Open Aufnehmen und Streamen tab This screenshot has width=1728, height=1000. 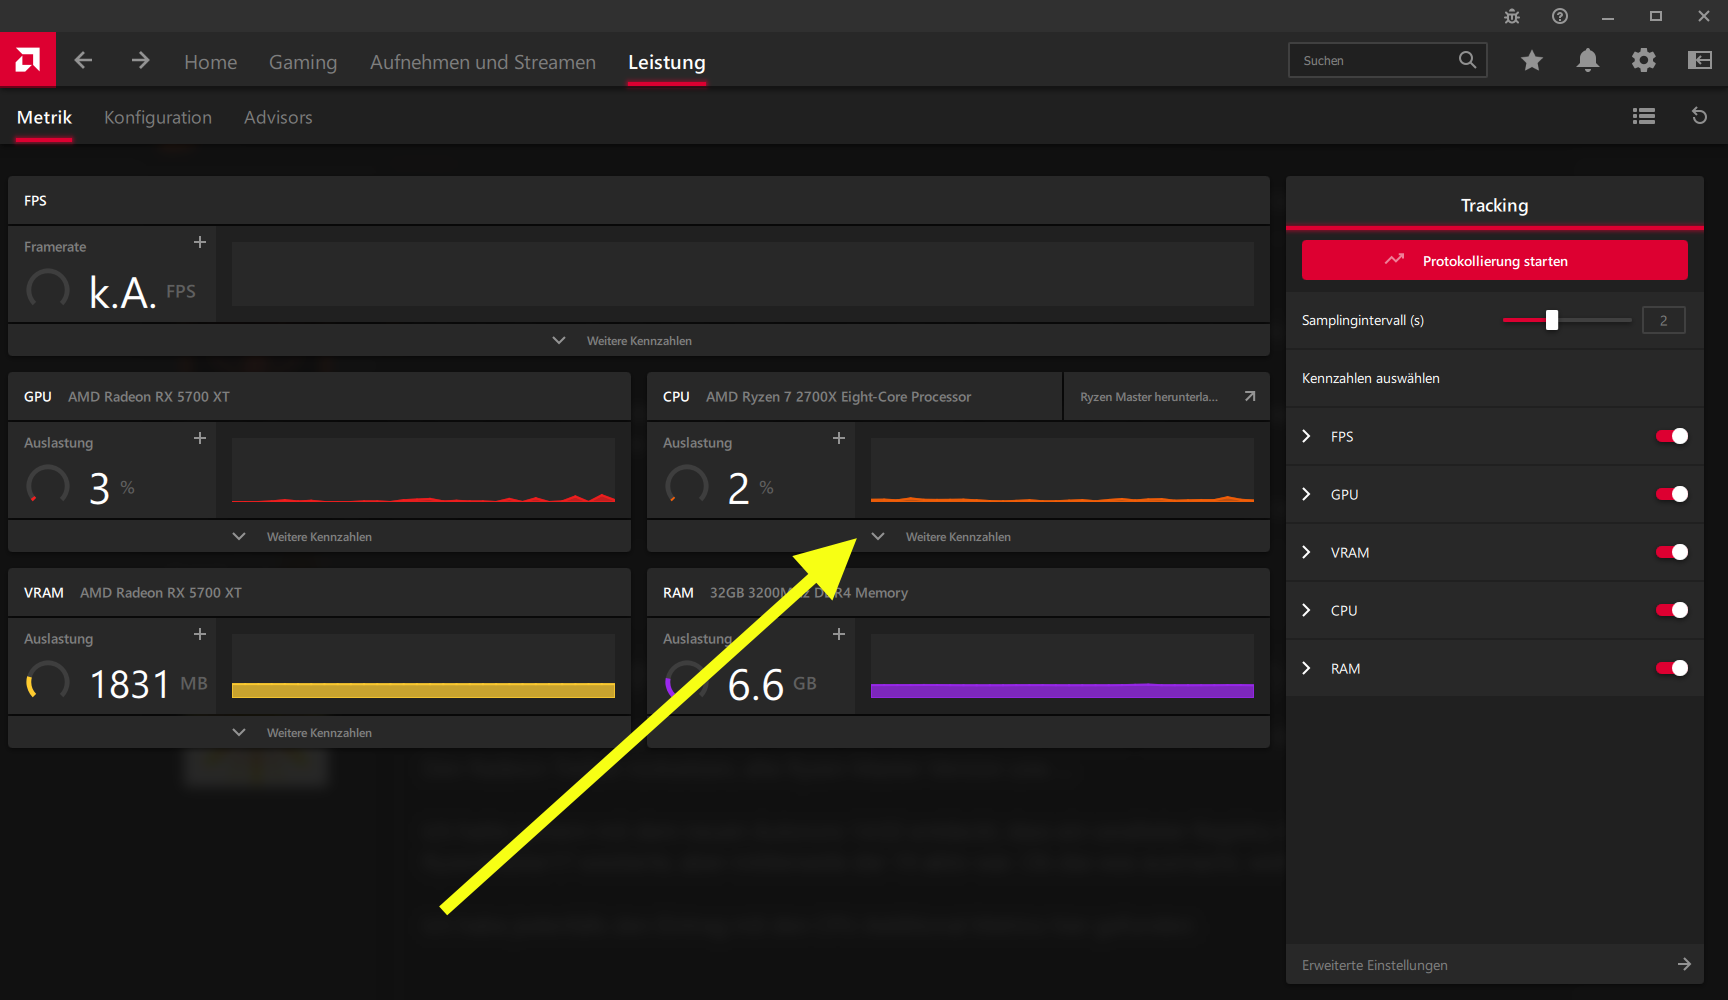coord(483,62)
